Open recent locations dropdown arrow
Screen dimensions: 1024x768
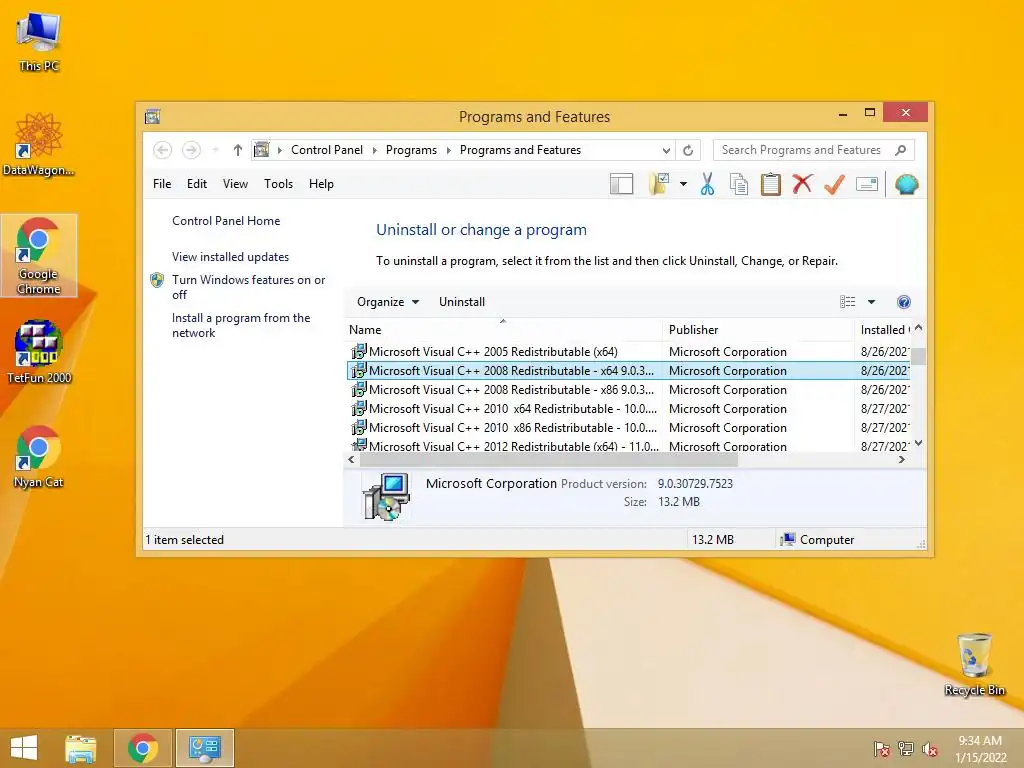[x=216, y=150]
